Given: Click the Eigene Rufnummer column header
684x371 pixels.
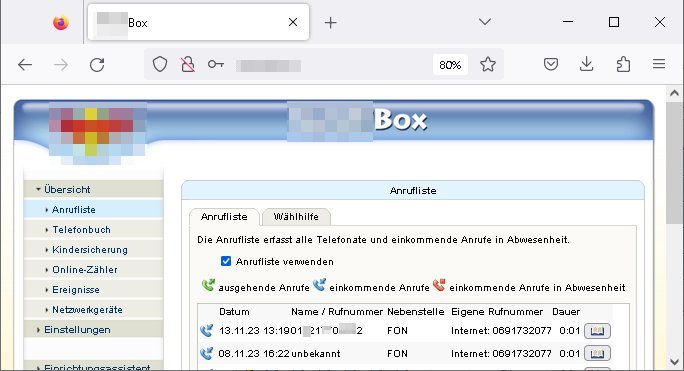Looking at the screenshot, I should pos(497,312).
